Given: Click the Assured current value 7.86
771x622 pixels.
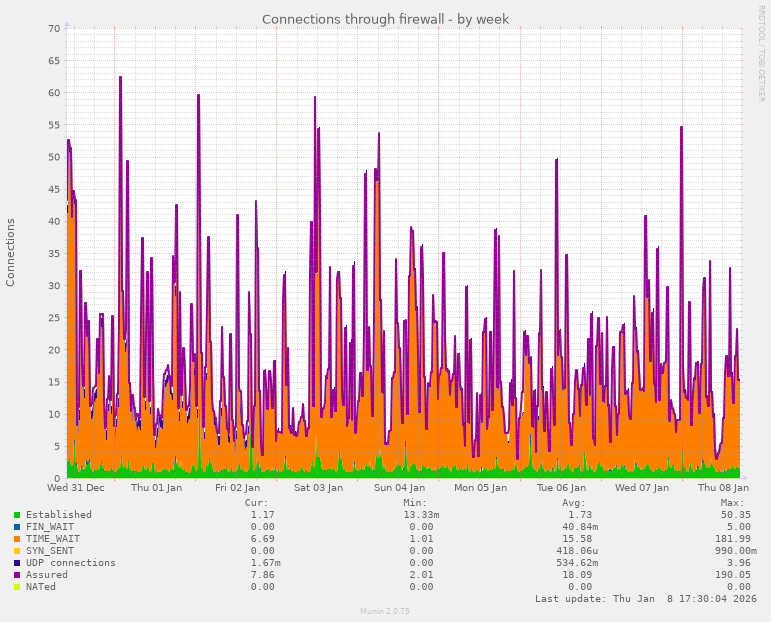Looking at the screenshot, I should pos(263,575).
